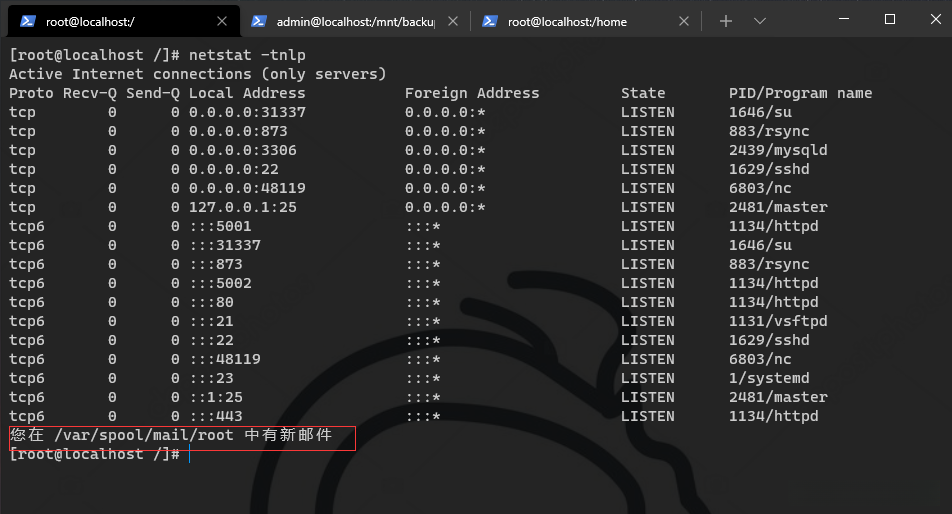Close the root@localhost:/home tab
This screenshot has height=514, width=952.
pos(684,21)
